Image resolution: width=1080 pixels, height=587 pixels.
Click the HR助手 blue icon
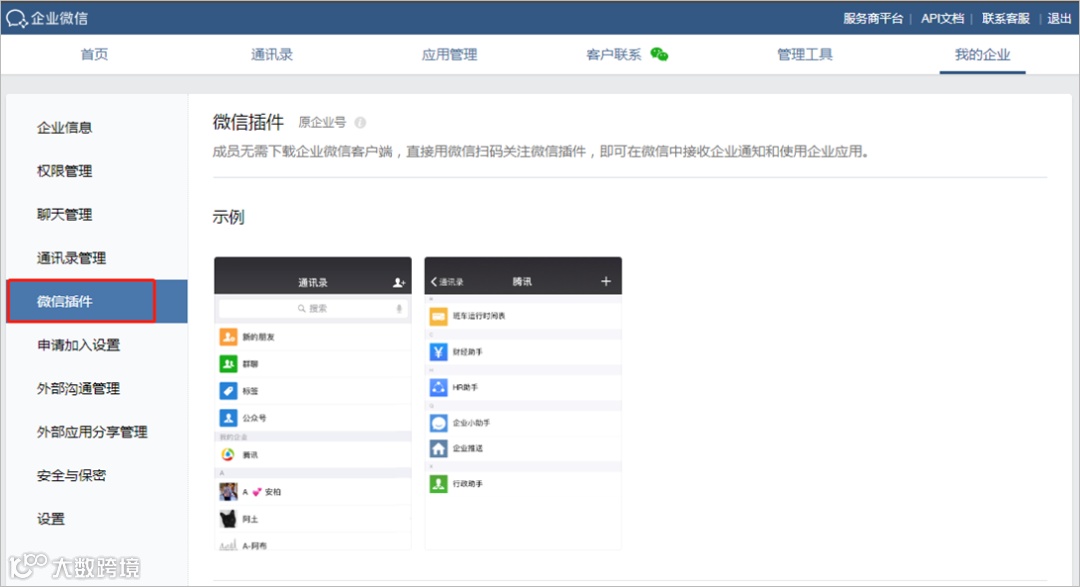point(439,387)
